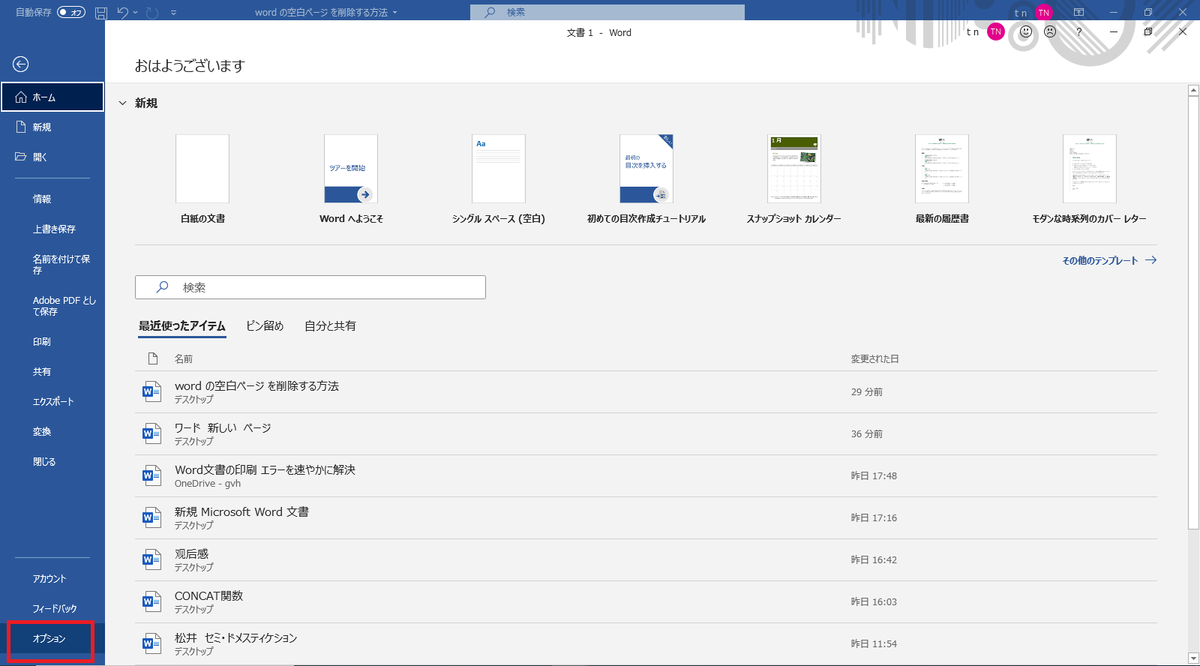Screen dimensions: 1200x666
Task: Click the pink TN account avatar in title bar
Action: [x=1044, y=12]
